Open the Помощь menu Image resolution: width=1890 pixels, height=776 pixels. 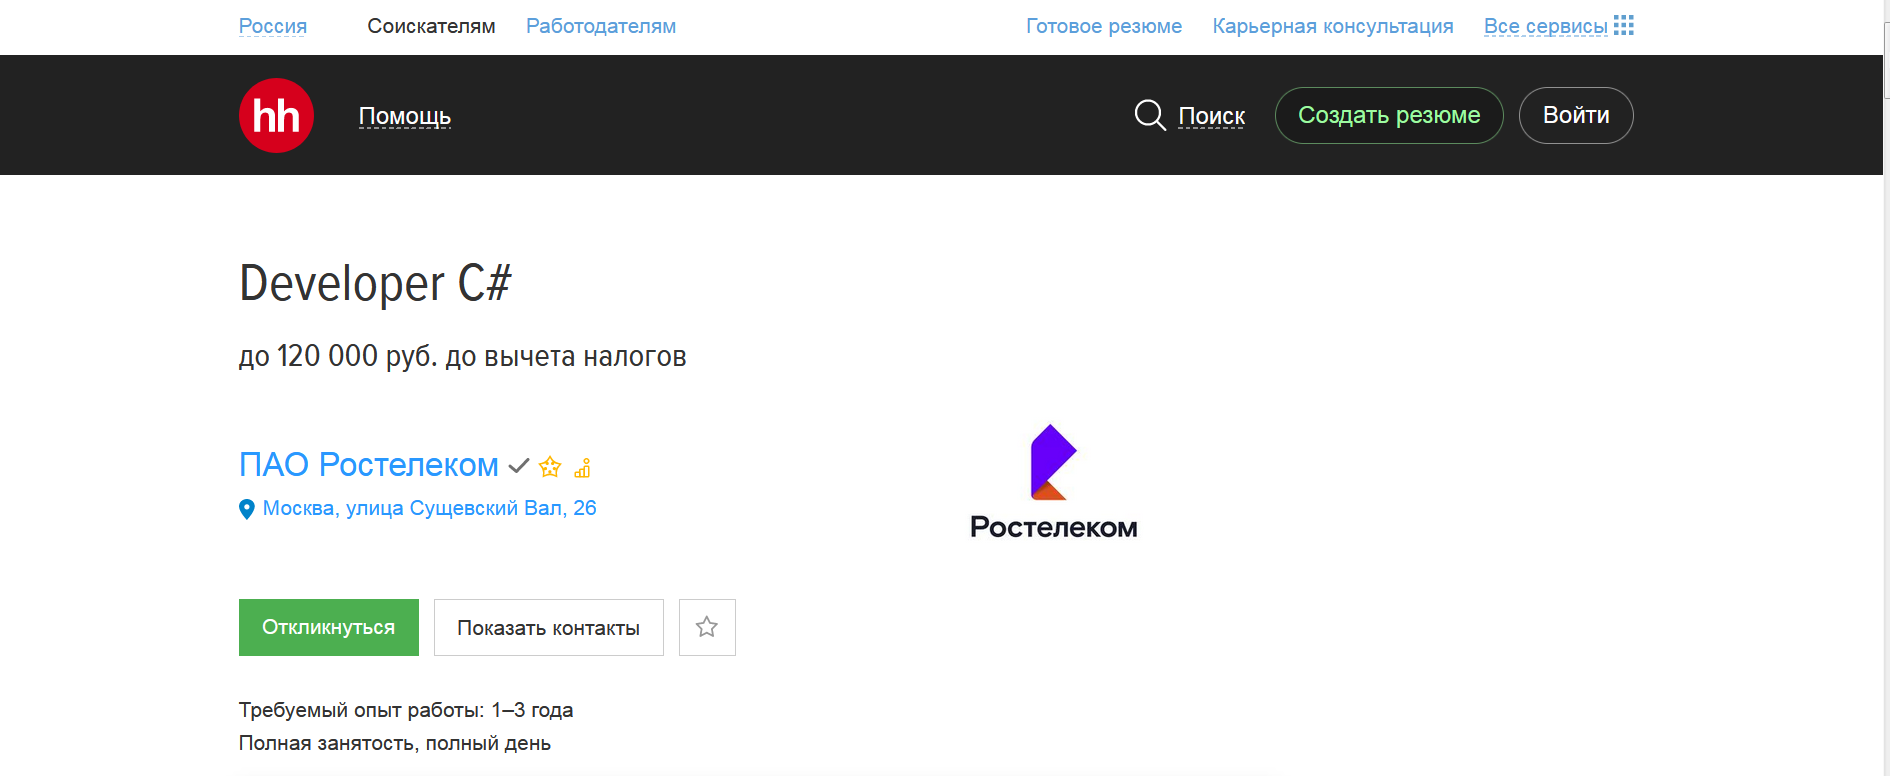[x=405, y=116]
